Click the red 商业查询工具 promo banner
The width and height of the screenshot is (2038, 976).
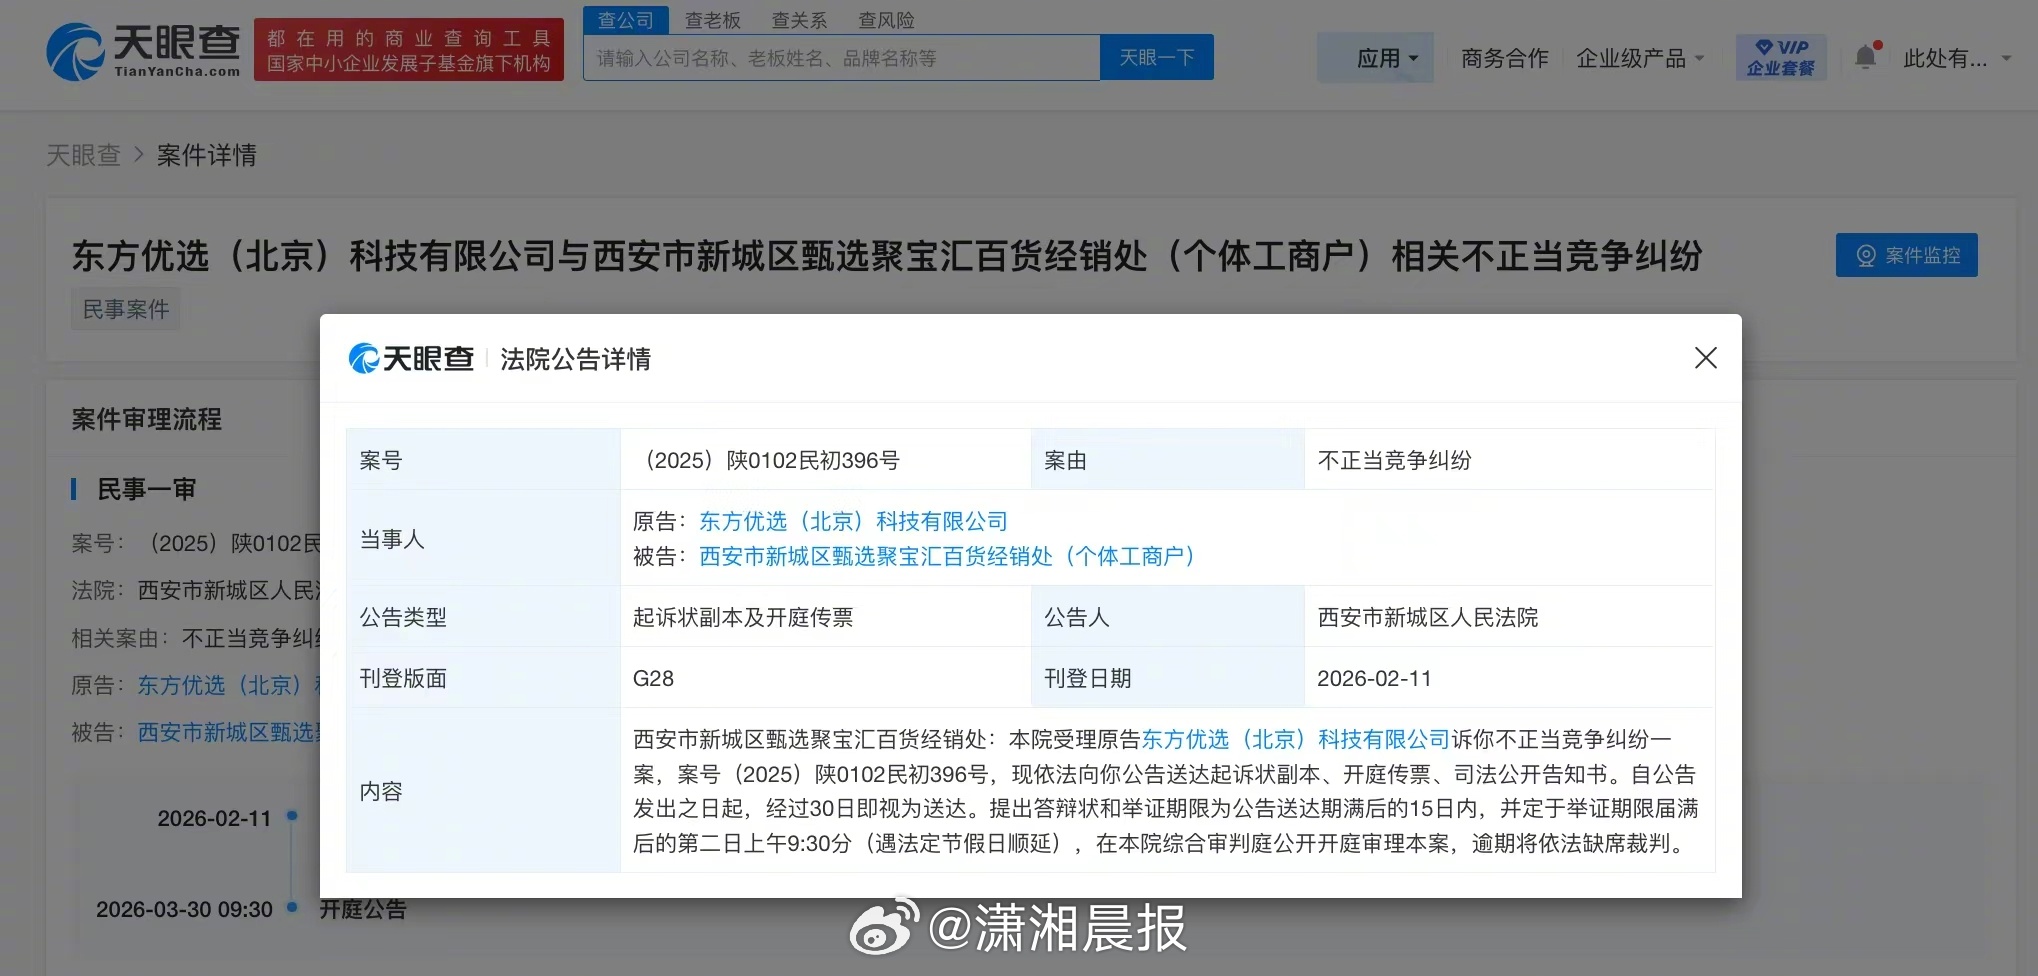click(408, 48)
